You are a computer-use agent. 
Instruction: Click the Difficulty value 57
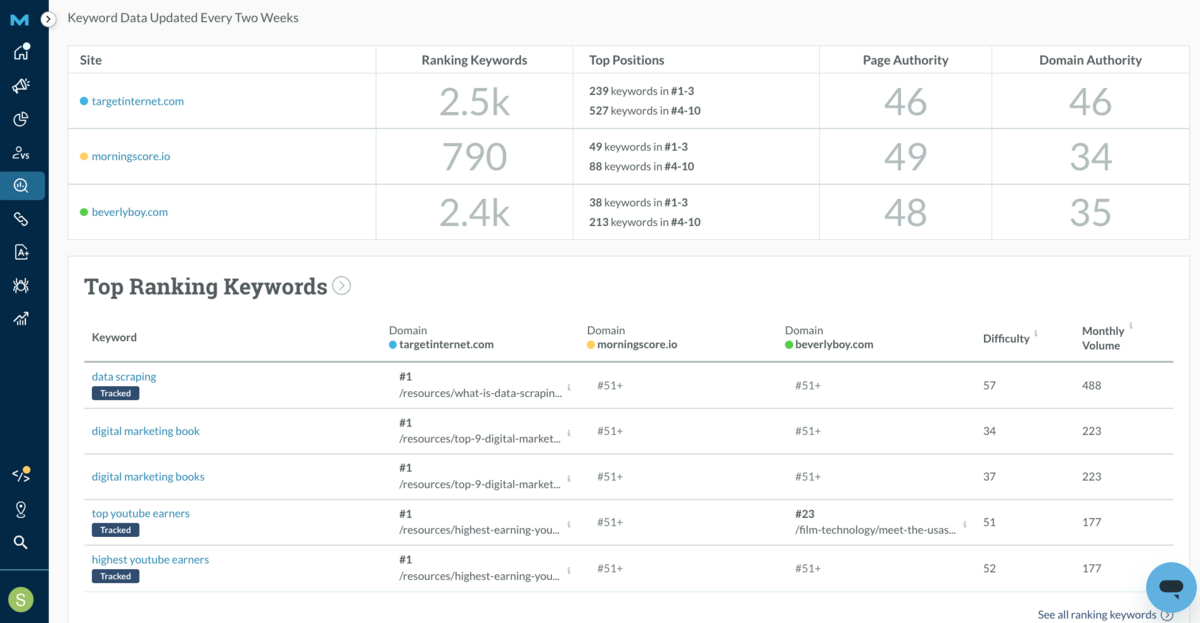tap(989, 385)
